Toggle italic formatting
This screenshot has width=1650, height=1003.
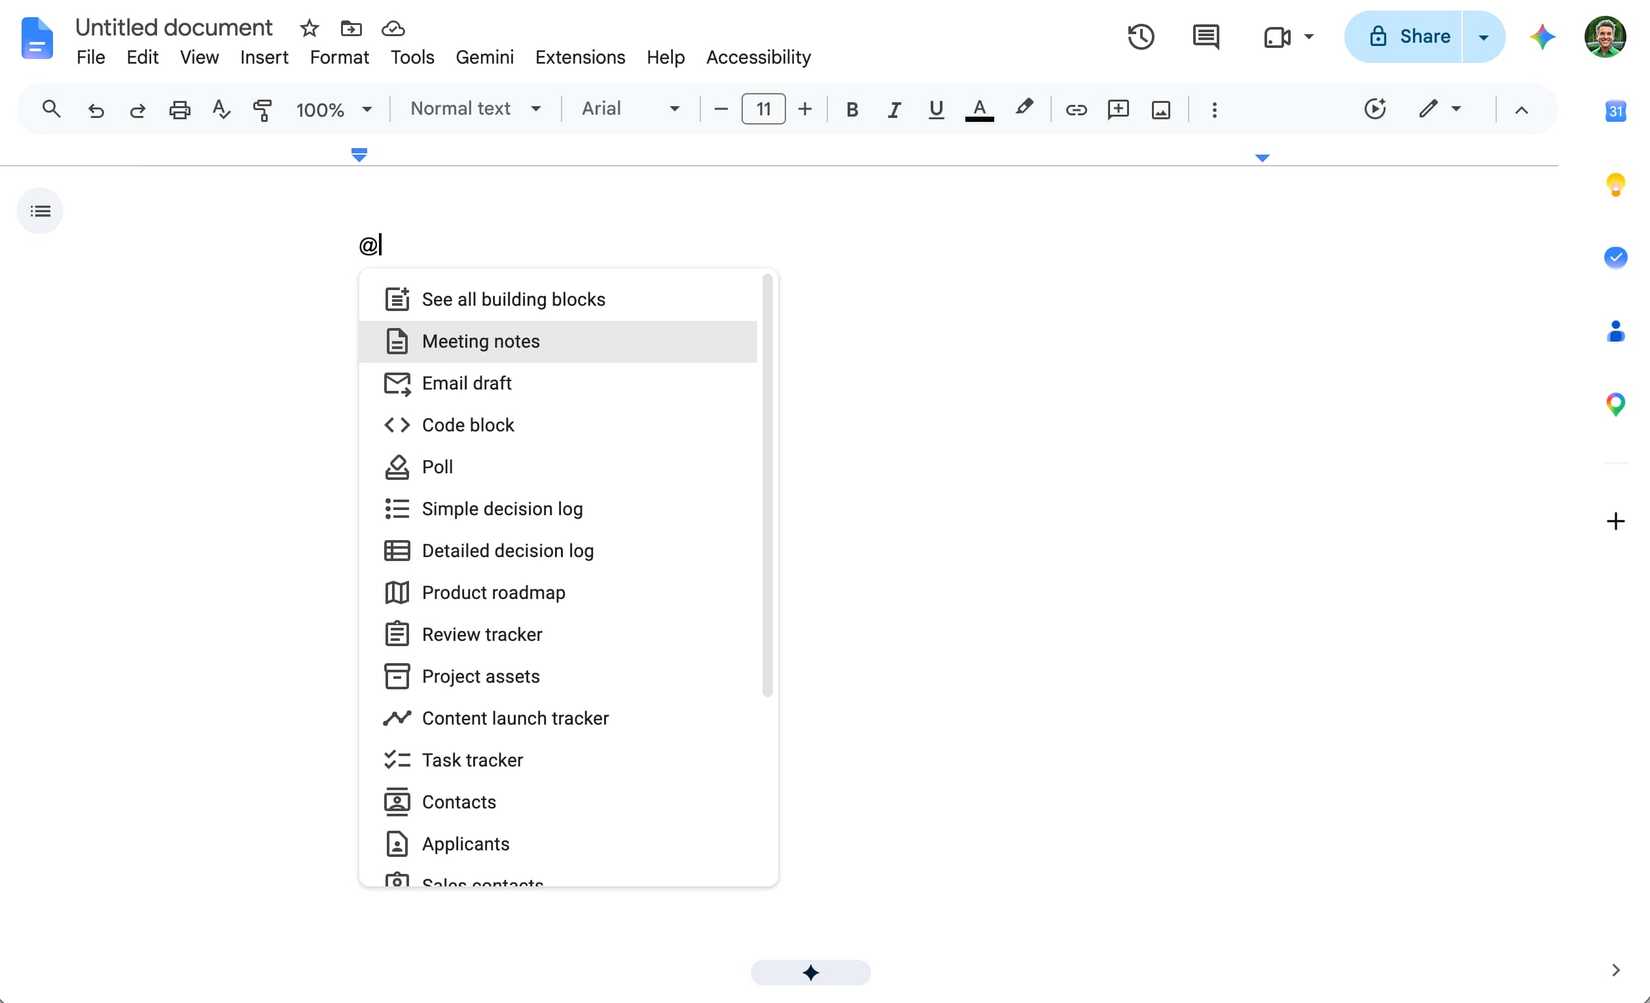[894, 110]
